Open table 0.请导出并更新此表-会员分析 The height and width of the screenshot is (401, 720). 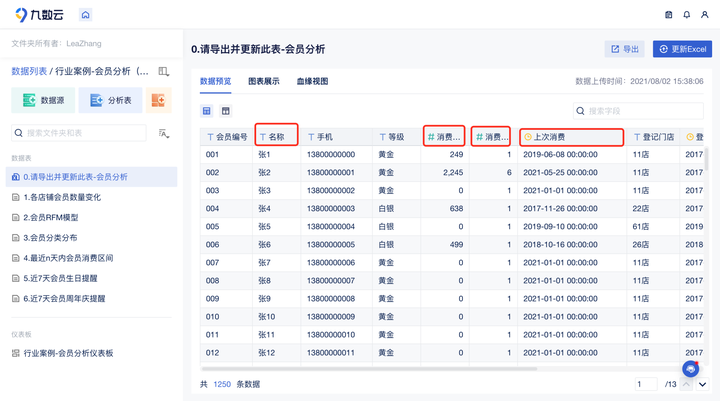tap(91, 177)
